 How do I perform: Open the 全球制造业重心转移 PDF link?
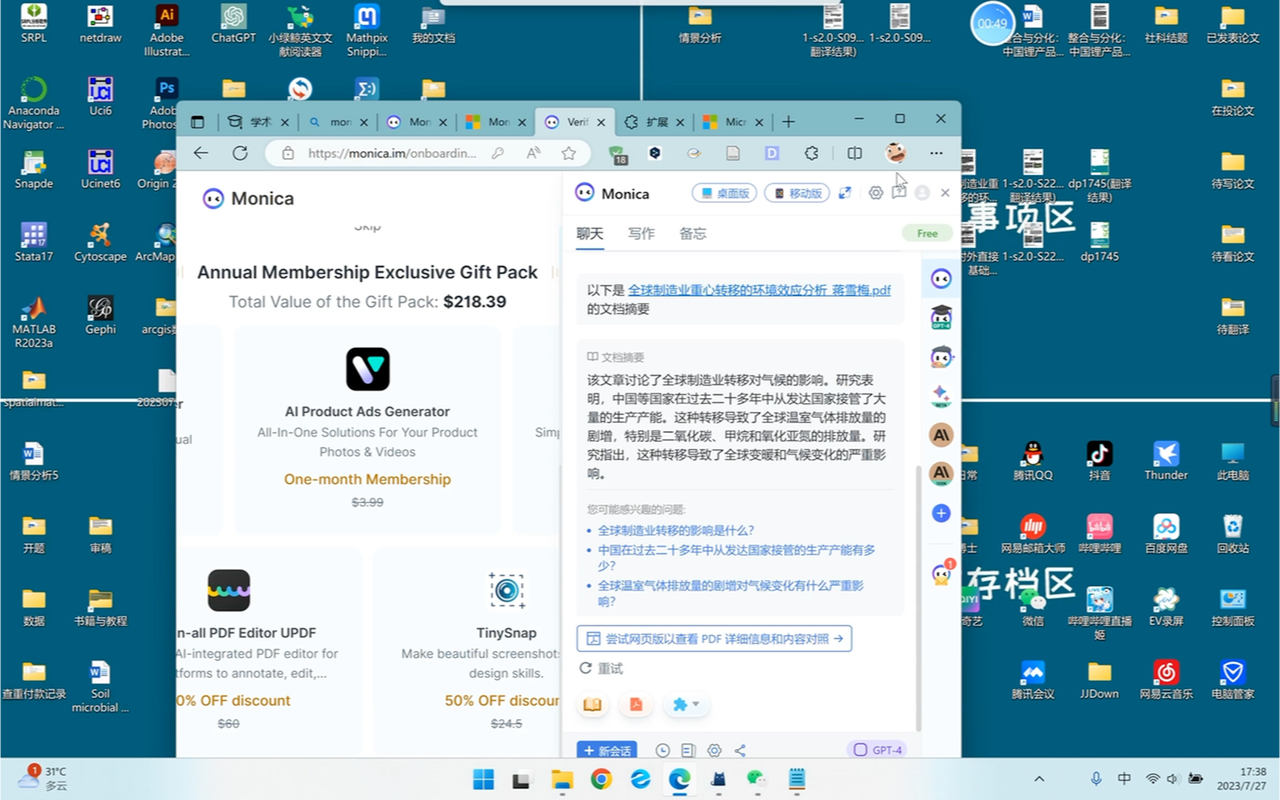click(759, 290)
